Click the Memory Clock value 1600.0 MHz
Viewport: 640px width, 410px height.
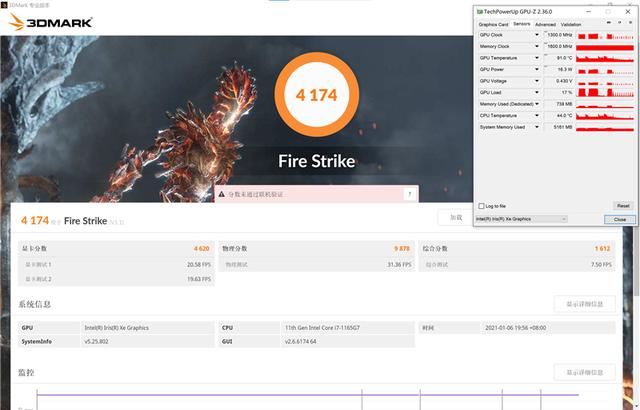point(558,47)
